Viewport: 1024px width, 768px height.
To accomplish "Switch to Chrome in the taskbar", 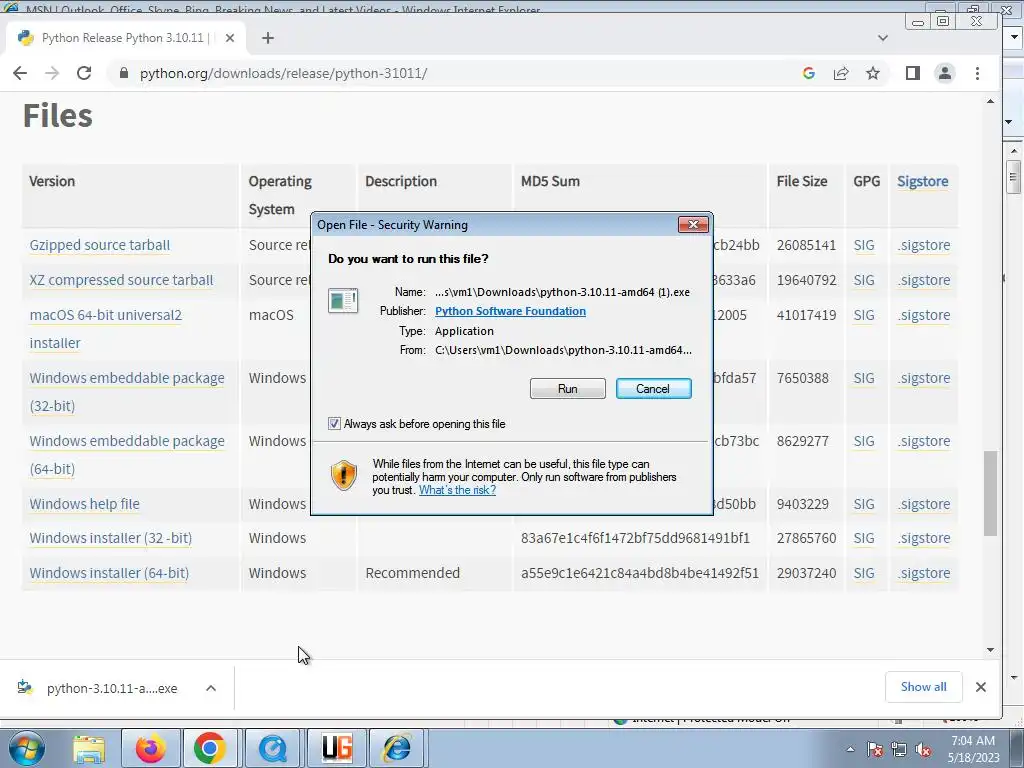I will coord(210,748).
